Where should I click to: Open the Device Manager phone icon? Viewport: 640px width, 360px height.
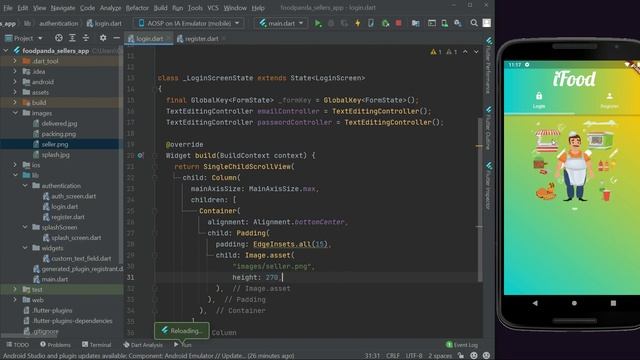pyautogui.click(x=444, y=23)
